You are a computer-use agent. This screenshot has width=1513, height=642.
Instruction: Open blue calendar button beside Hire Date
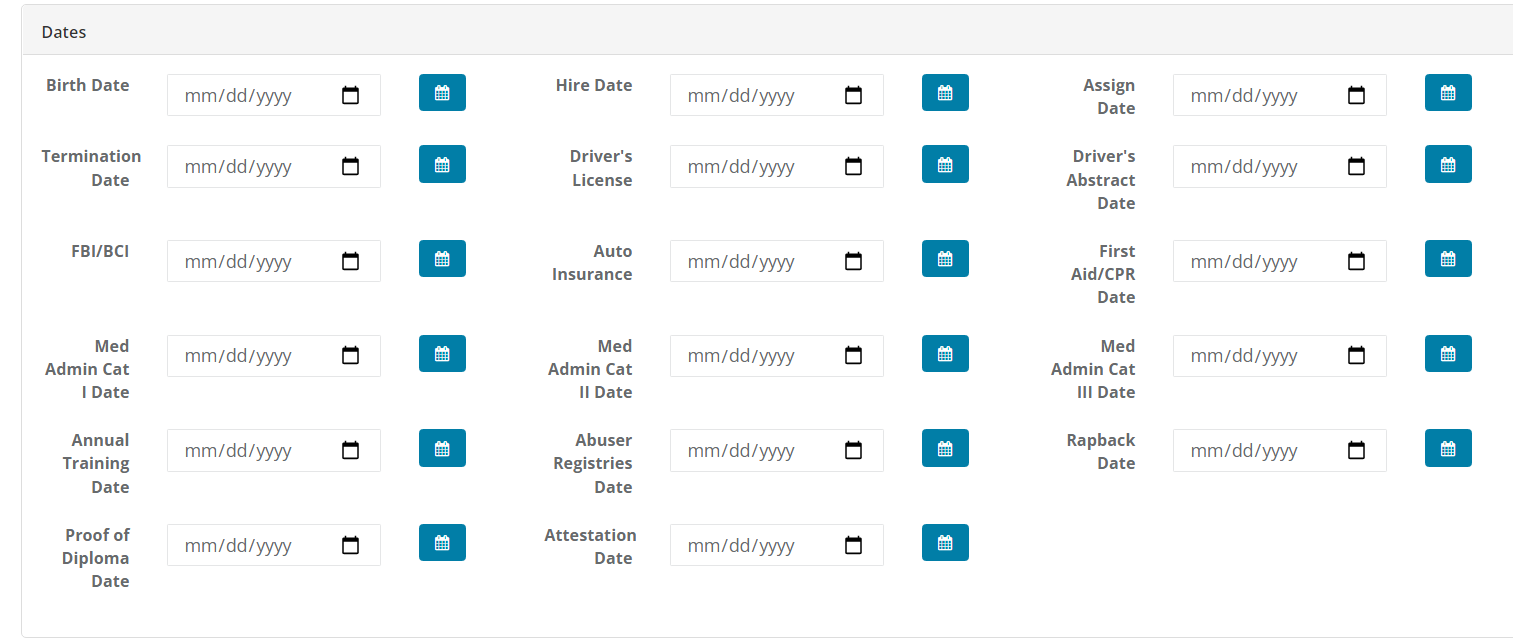coord(945,93)
